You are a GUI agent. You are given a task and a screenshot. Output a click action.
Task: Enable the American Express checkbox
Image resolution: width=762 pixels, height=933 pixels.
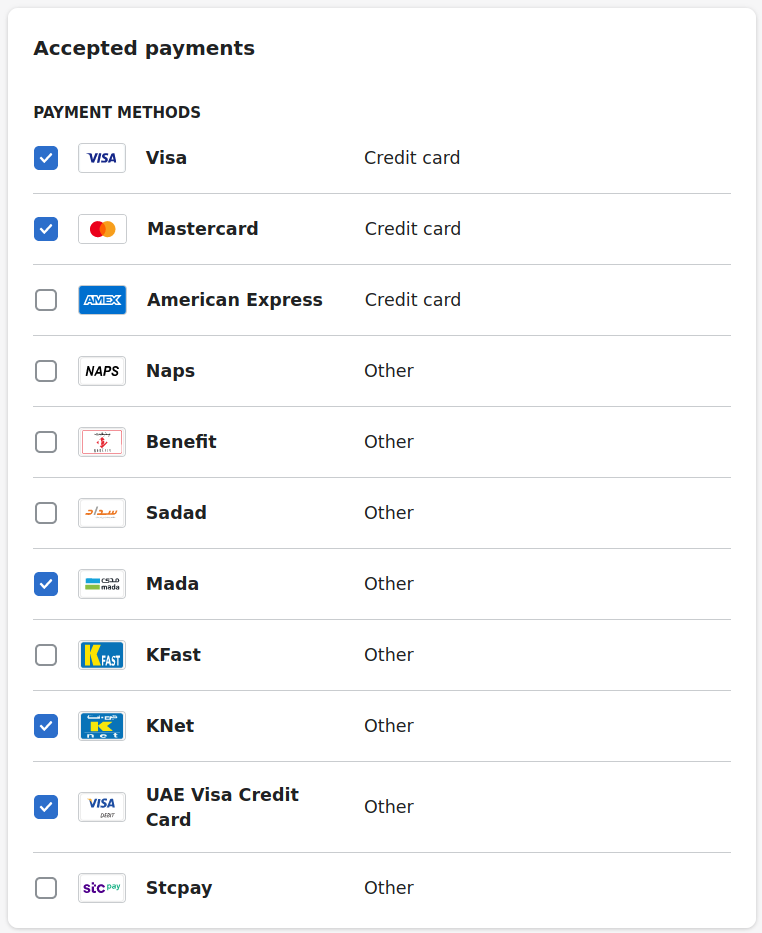tap(46, 300)
